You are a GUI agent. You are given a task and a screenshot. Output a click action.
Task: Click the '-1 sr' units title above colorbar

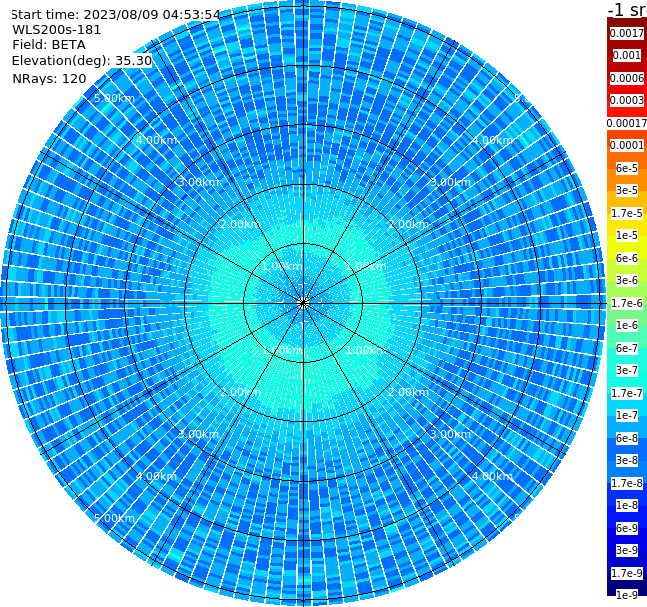tap(627, 9)
